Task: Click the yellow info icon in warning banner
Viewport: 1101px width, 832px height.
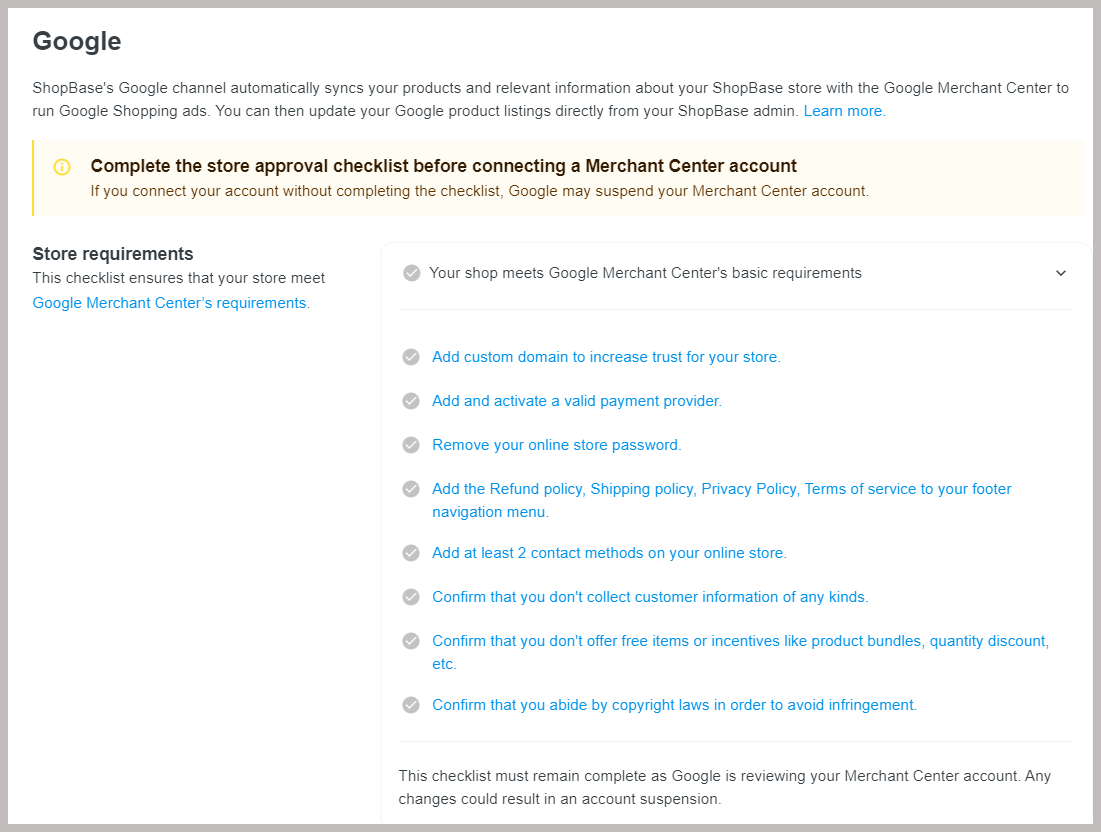Action: click(62, 167)
